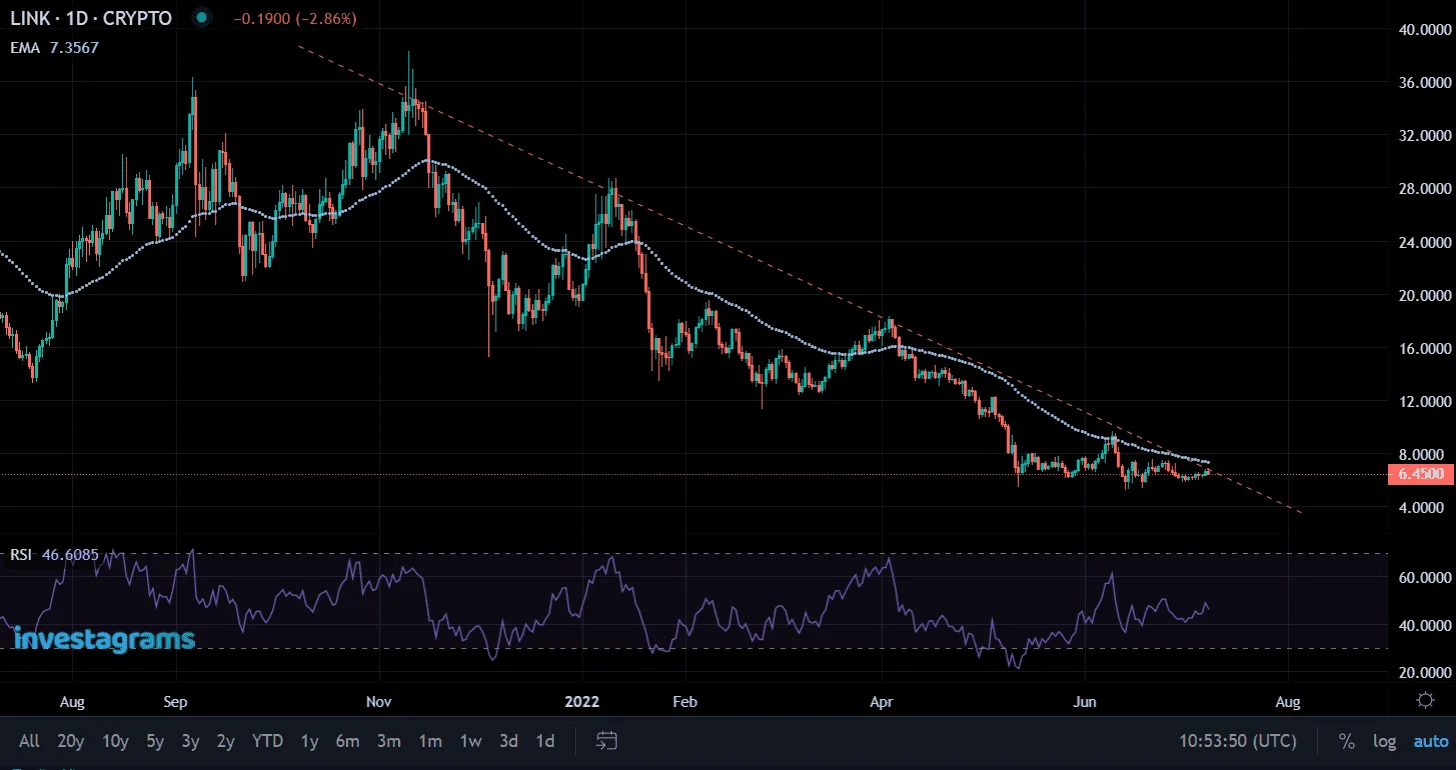Screen dimensions: 1456x770
Task: Select the 1d time range
Action: (545, 741)
